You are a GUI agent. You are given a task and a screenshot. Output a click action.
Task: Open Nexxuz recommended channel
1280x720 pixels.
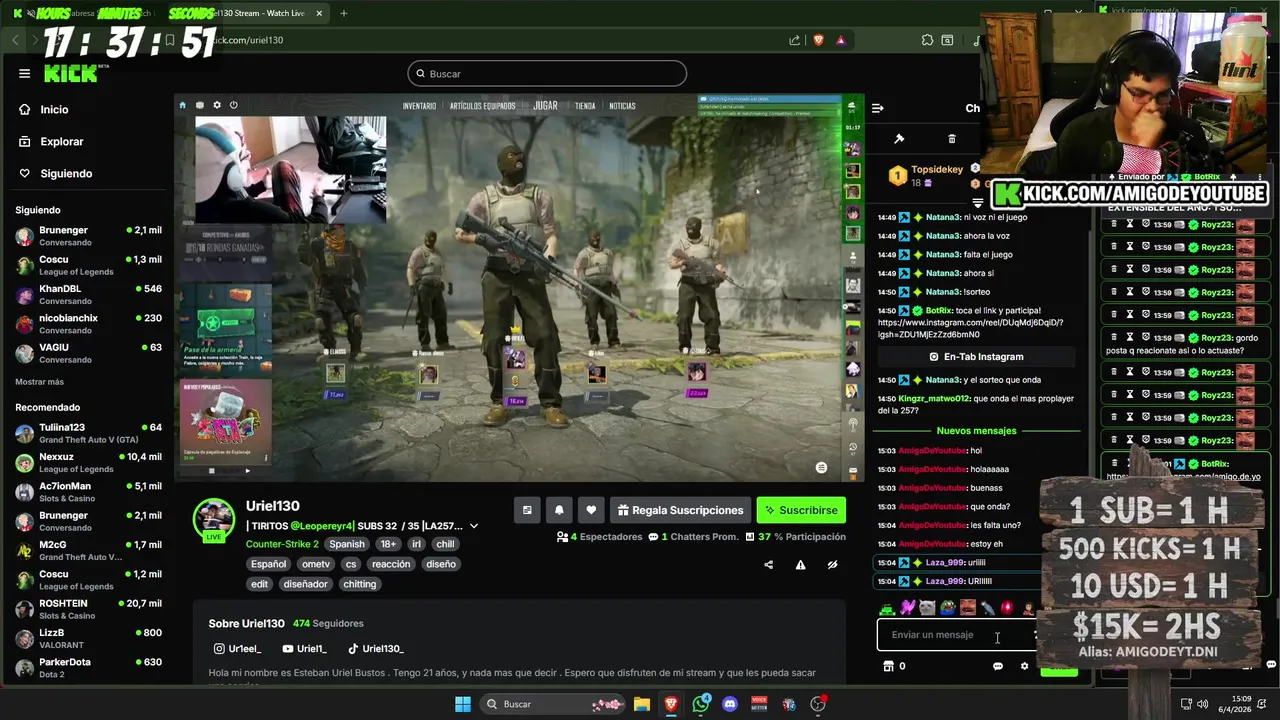point(88,462)
